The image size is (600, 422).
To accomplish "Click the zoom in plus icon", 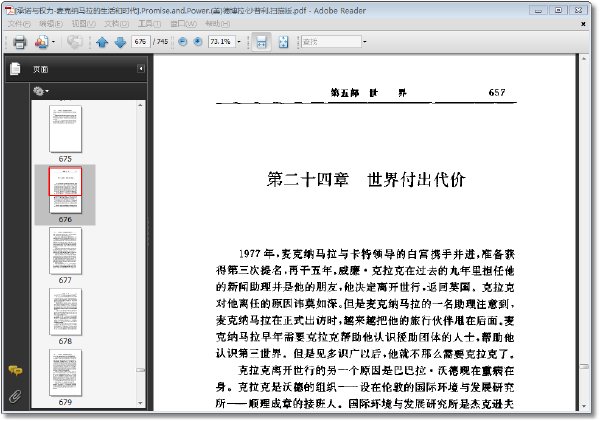I will (197, 41).
